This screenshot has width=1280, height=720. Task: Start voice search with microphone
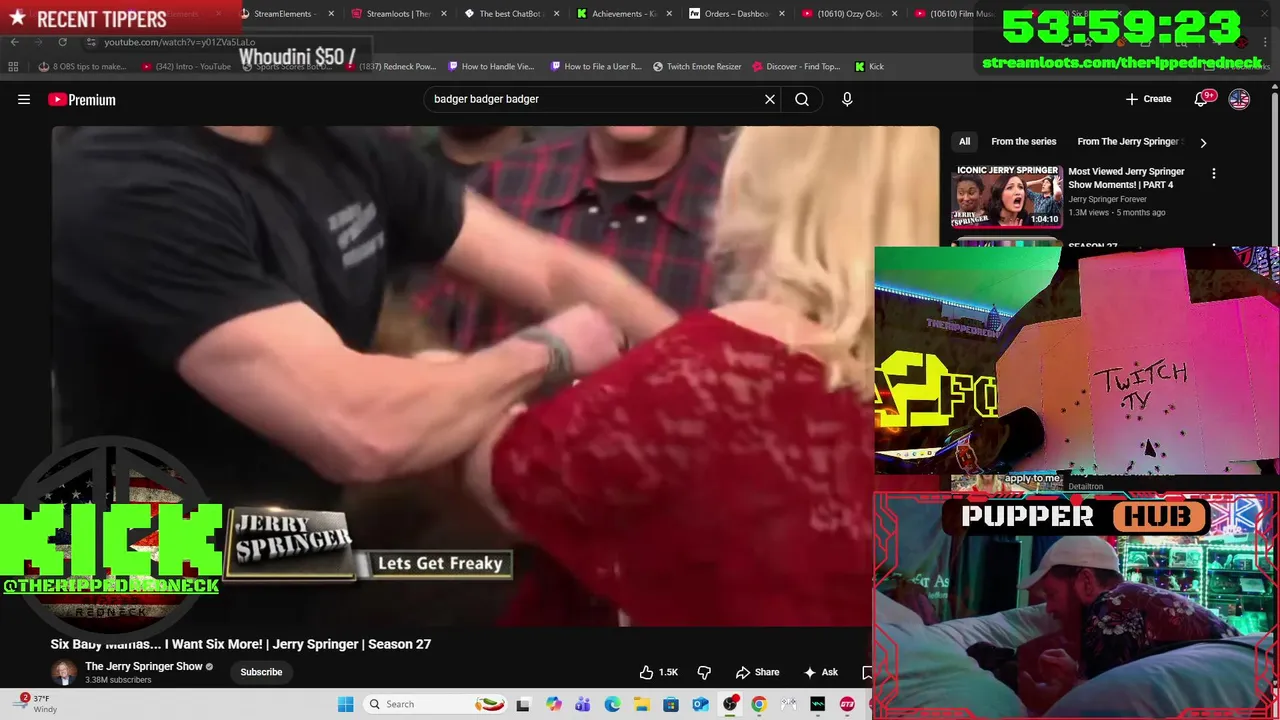click(x=847, y=99)
